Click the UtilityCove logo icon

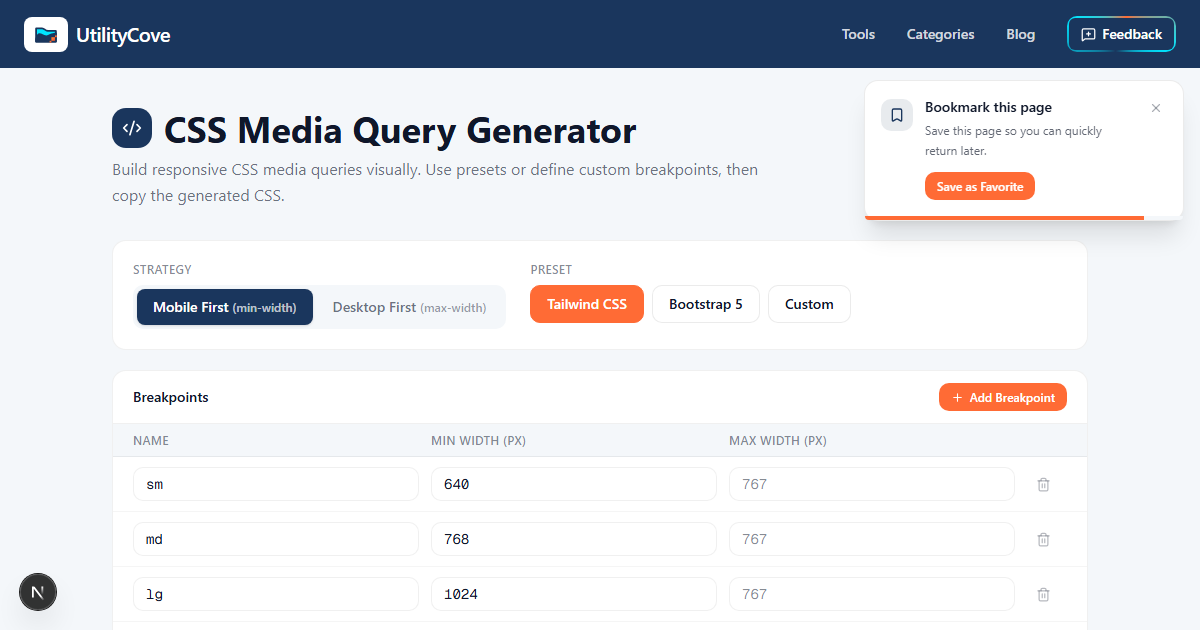[46, 34]
